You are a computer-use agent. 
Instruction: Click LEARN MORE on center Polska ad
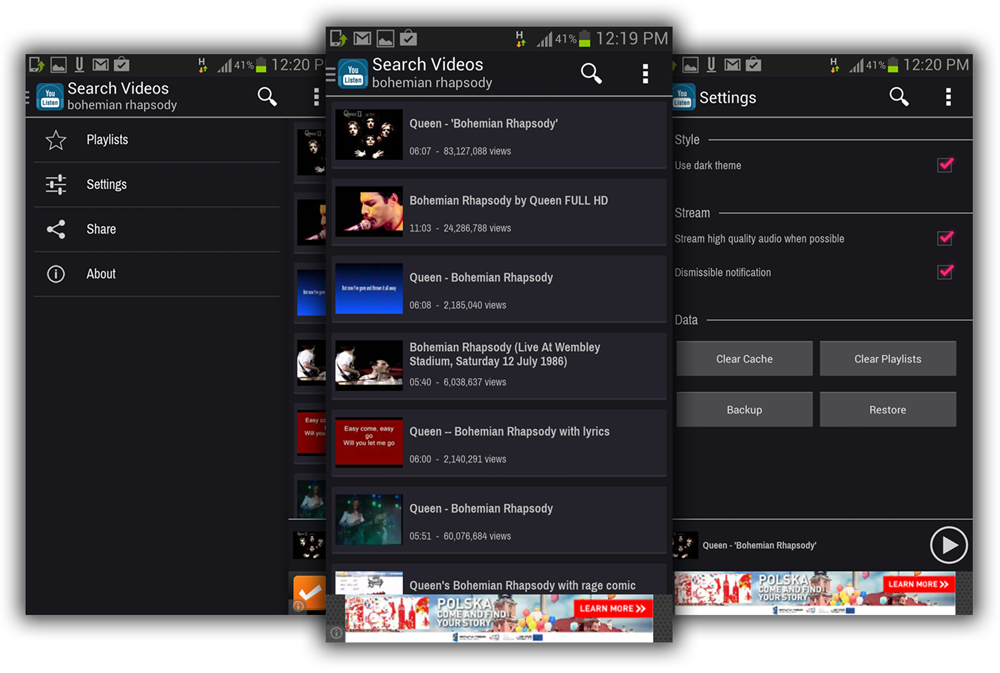coord(612,609)
